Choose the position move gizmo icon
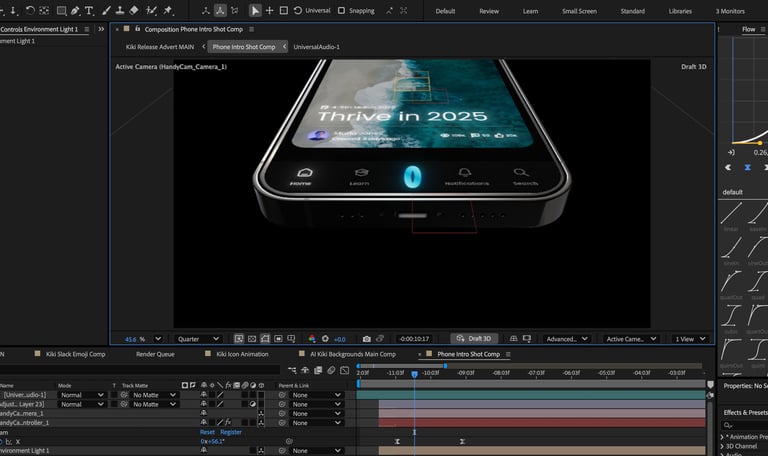 click(x=269, y=10)
